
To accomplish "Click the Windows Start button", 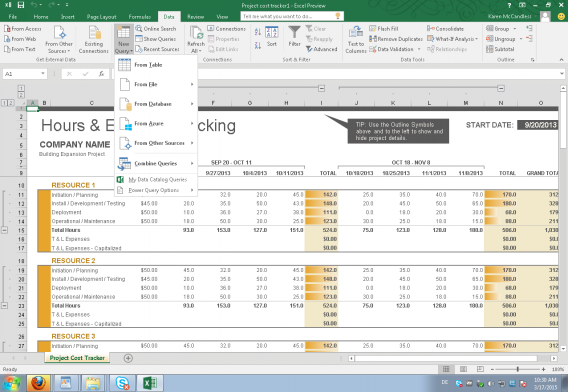I will pyautogui.click(x=11, y=383).
